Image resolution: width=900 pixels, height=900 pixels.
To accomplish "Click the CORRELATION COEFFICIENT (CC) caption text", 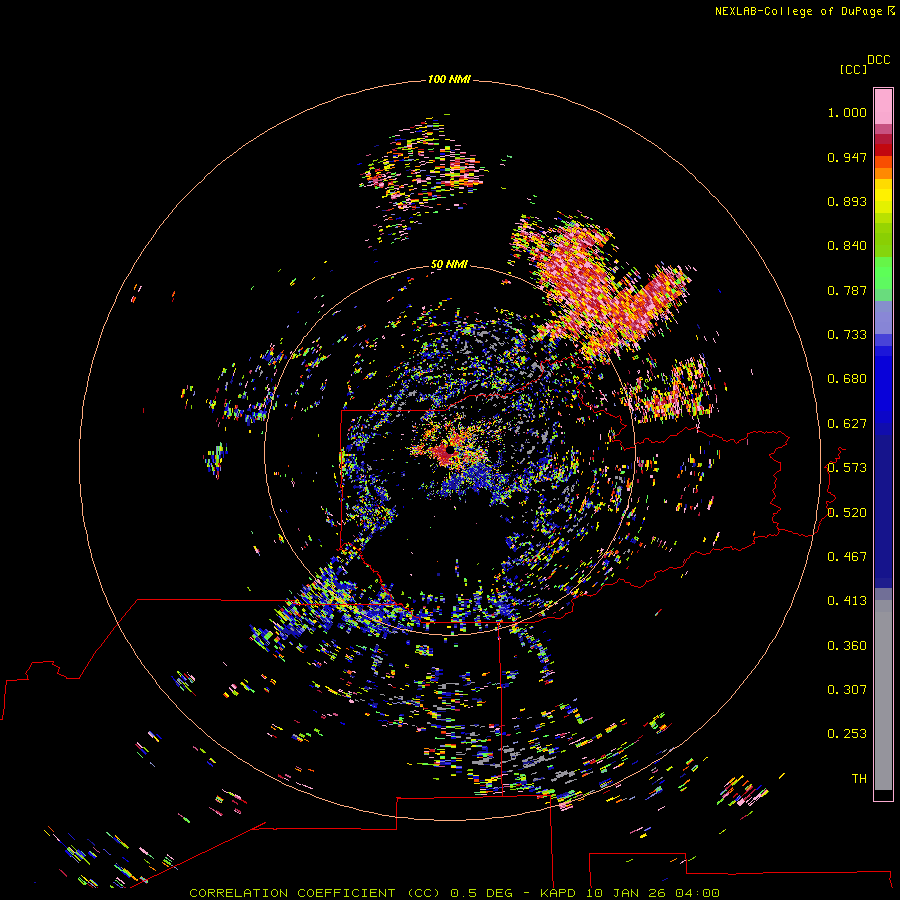I will coord(315,893).
